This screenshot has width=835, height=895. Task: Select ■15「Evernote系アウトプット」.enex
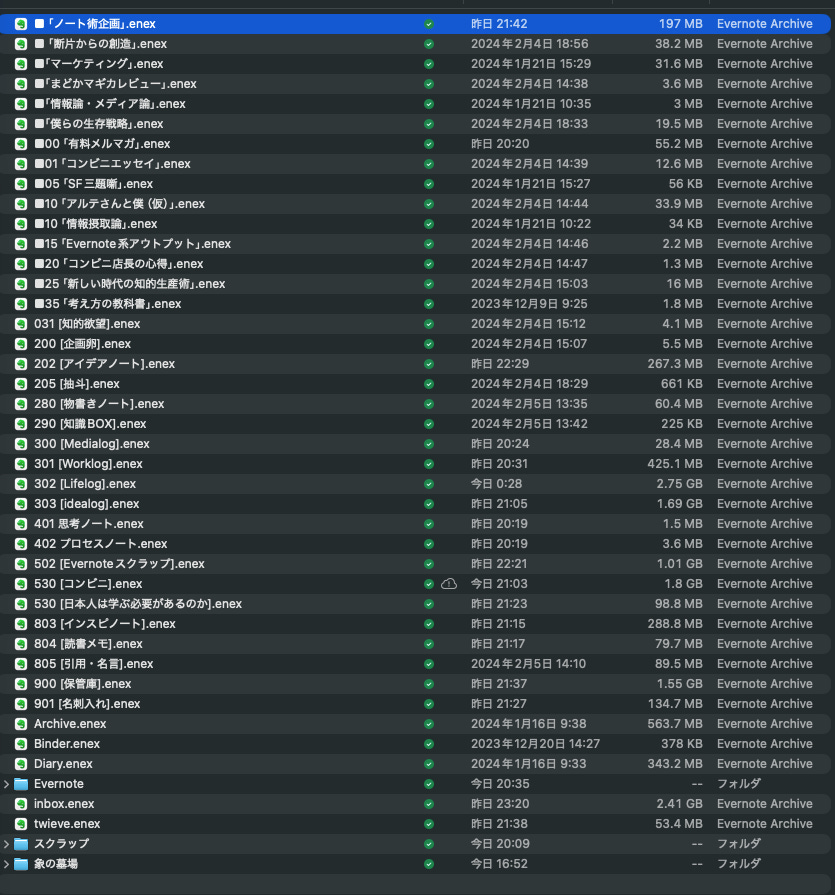pyautogui.click(x=132, y=244)
